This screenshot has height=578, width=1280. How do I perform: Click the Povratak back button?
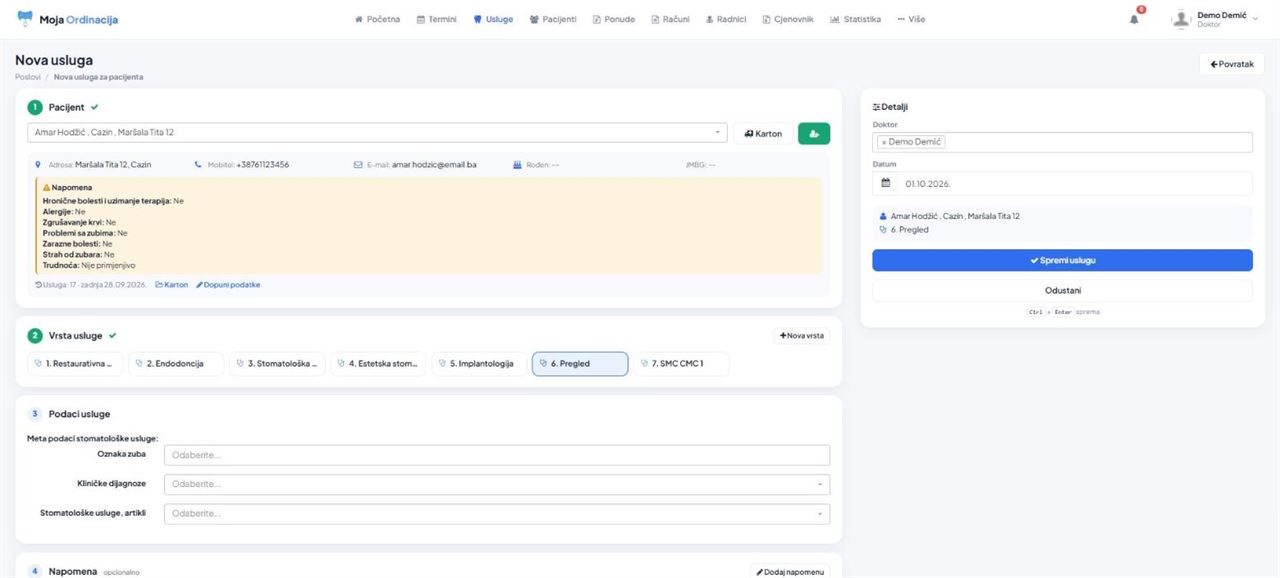coord(1231,64)
